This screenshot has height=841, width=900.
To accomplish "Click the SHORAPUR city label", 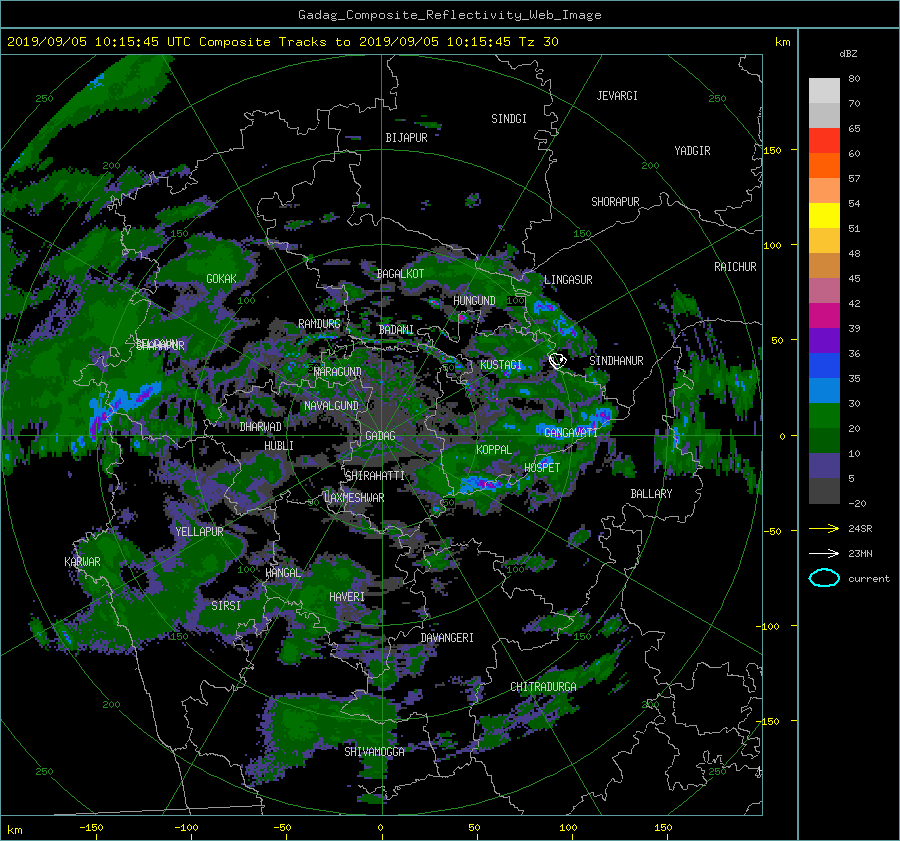I will (x=615, y=202).
